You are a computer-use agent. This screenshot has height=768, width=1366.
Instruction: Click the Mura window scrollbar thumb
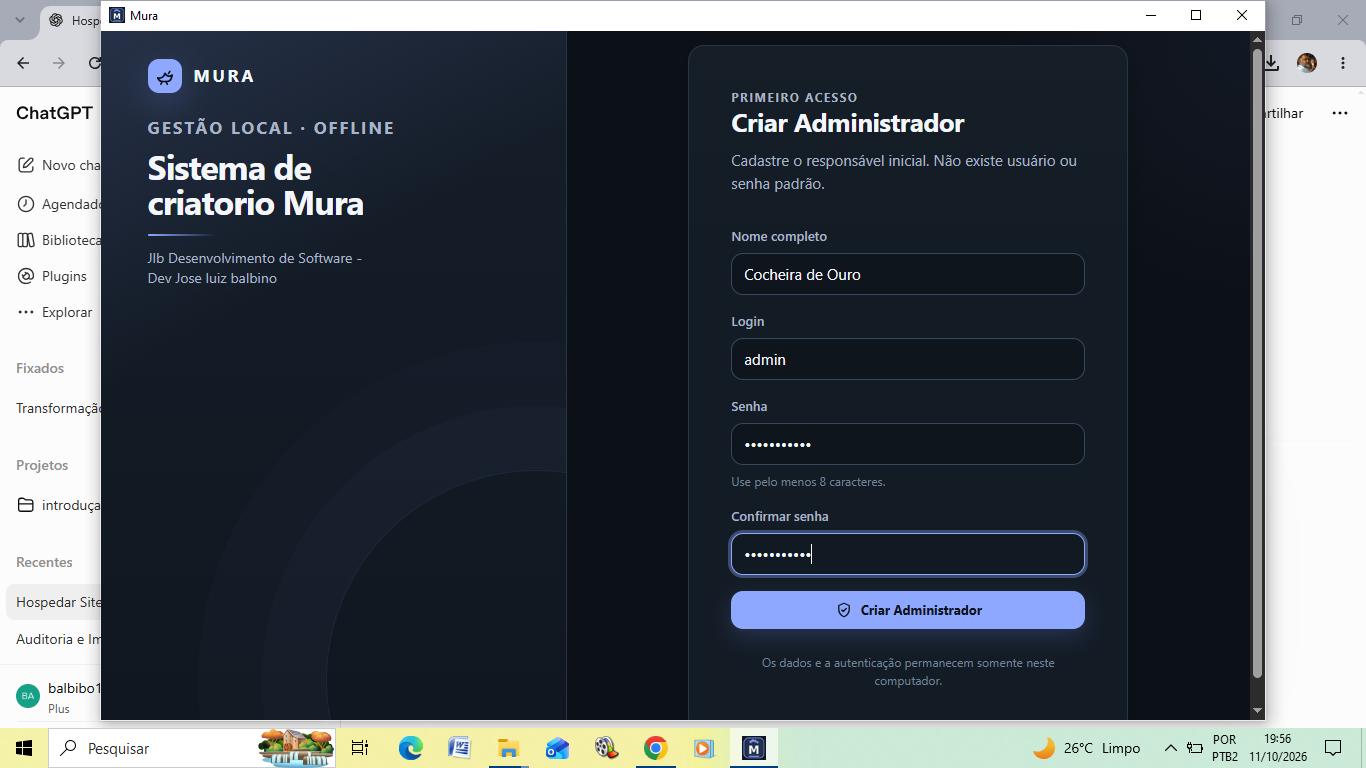[1258, 362]
